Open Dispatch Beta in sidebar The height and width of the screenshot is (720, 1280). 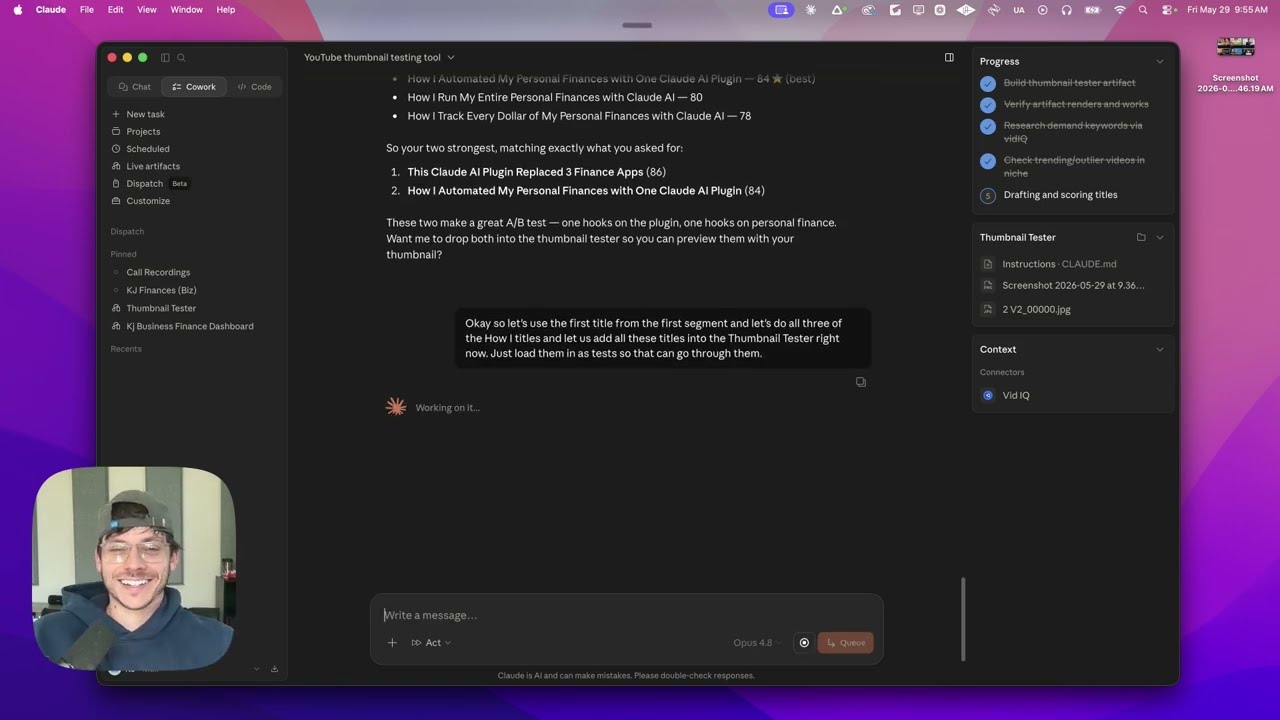click(150, 184)
